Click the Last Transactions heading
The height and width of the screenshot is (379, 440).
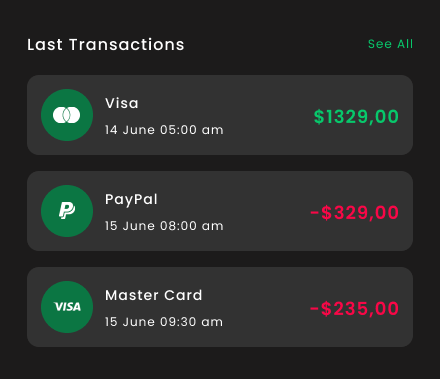tap(106, 45)
